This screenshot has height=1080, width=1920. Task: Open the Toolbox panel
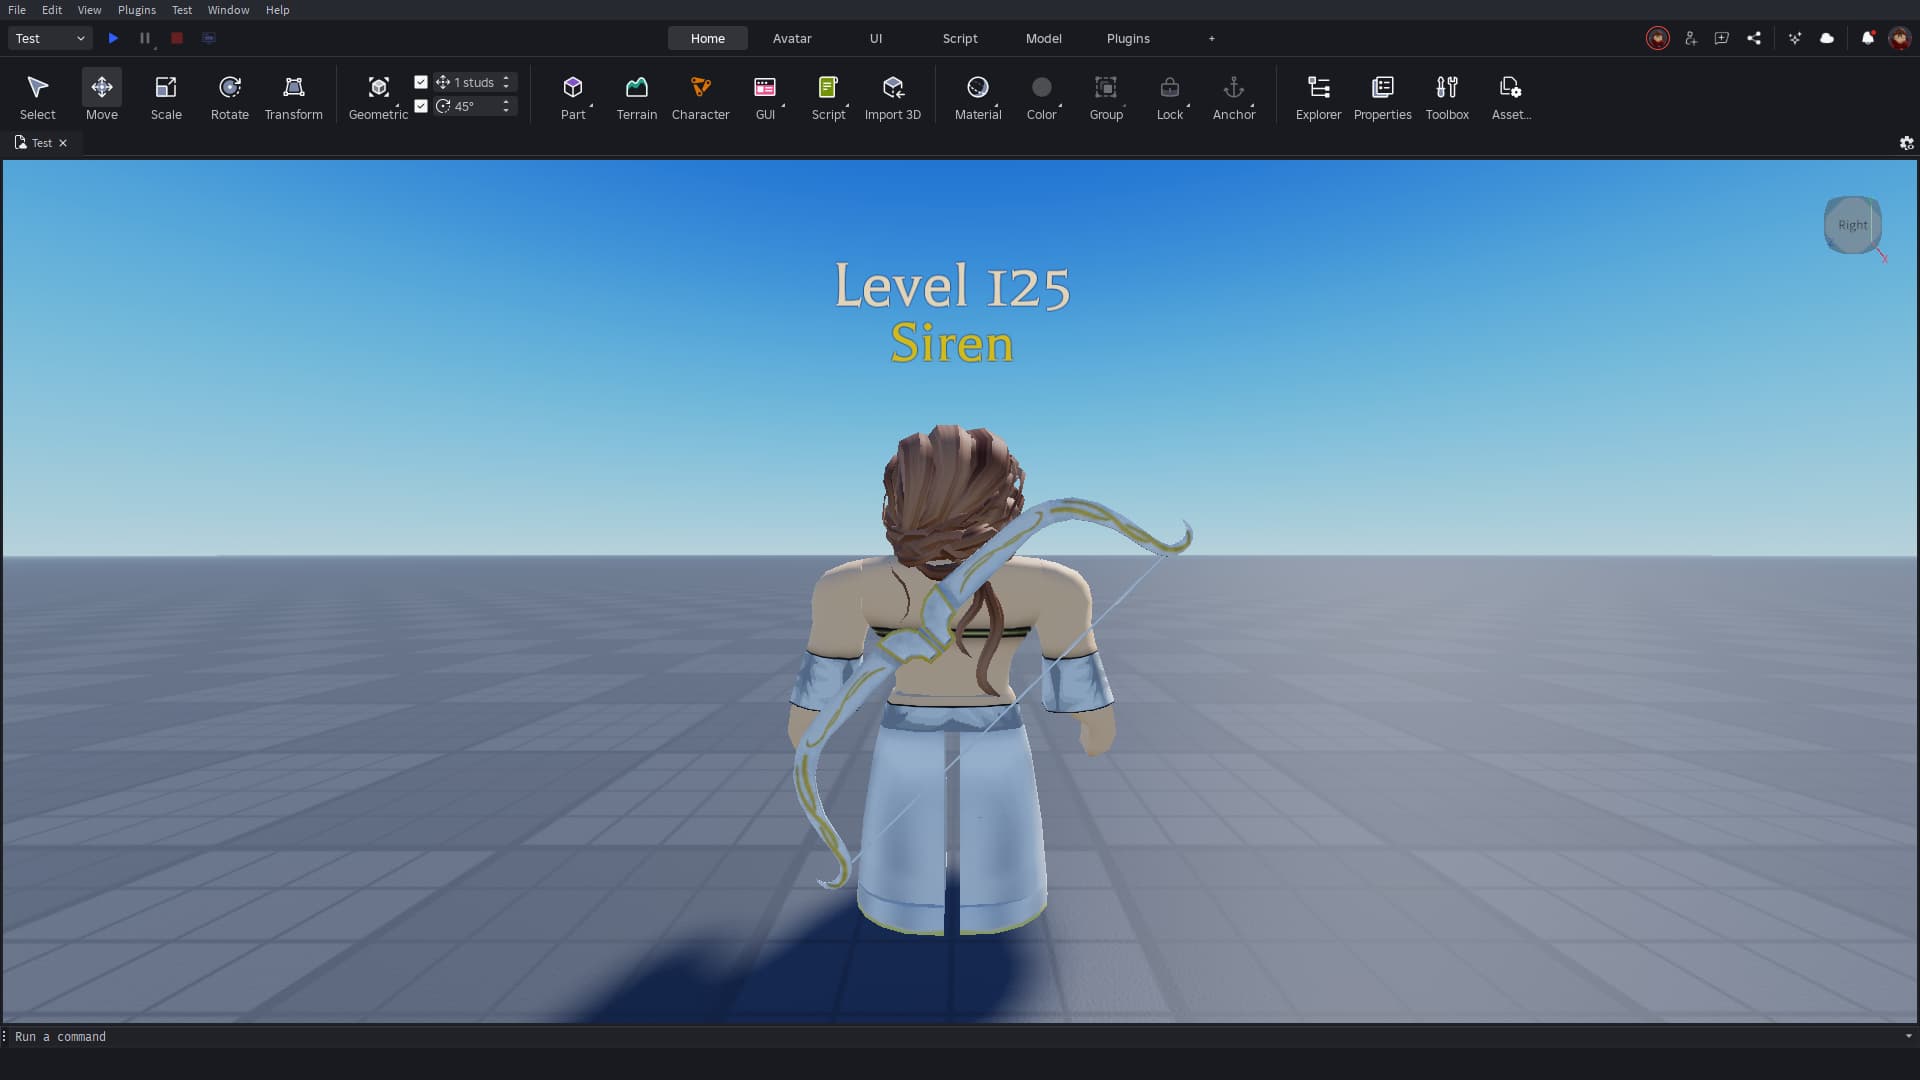coord(1446,97)
